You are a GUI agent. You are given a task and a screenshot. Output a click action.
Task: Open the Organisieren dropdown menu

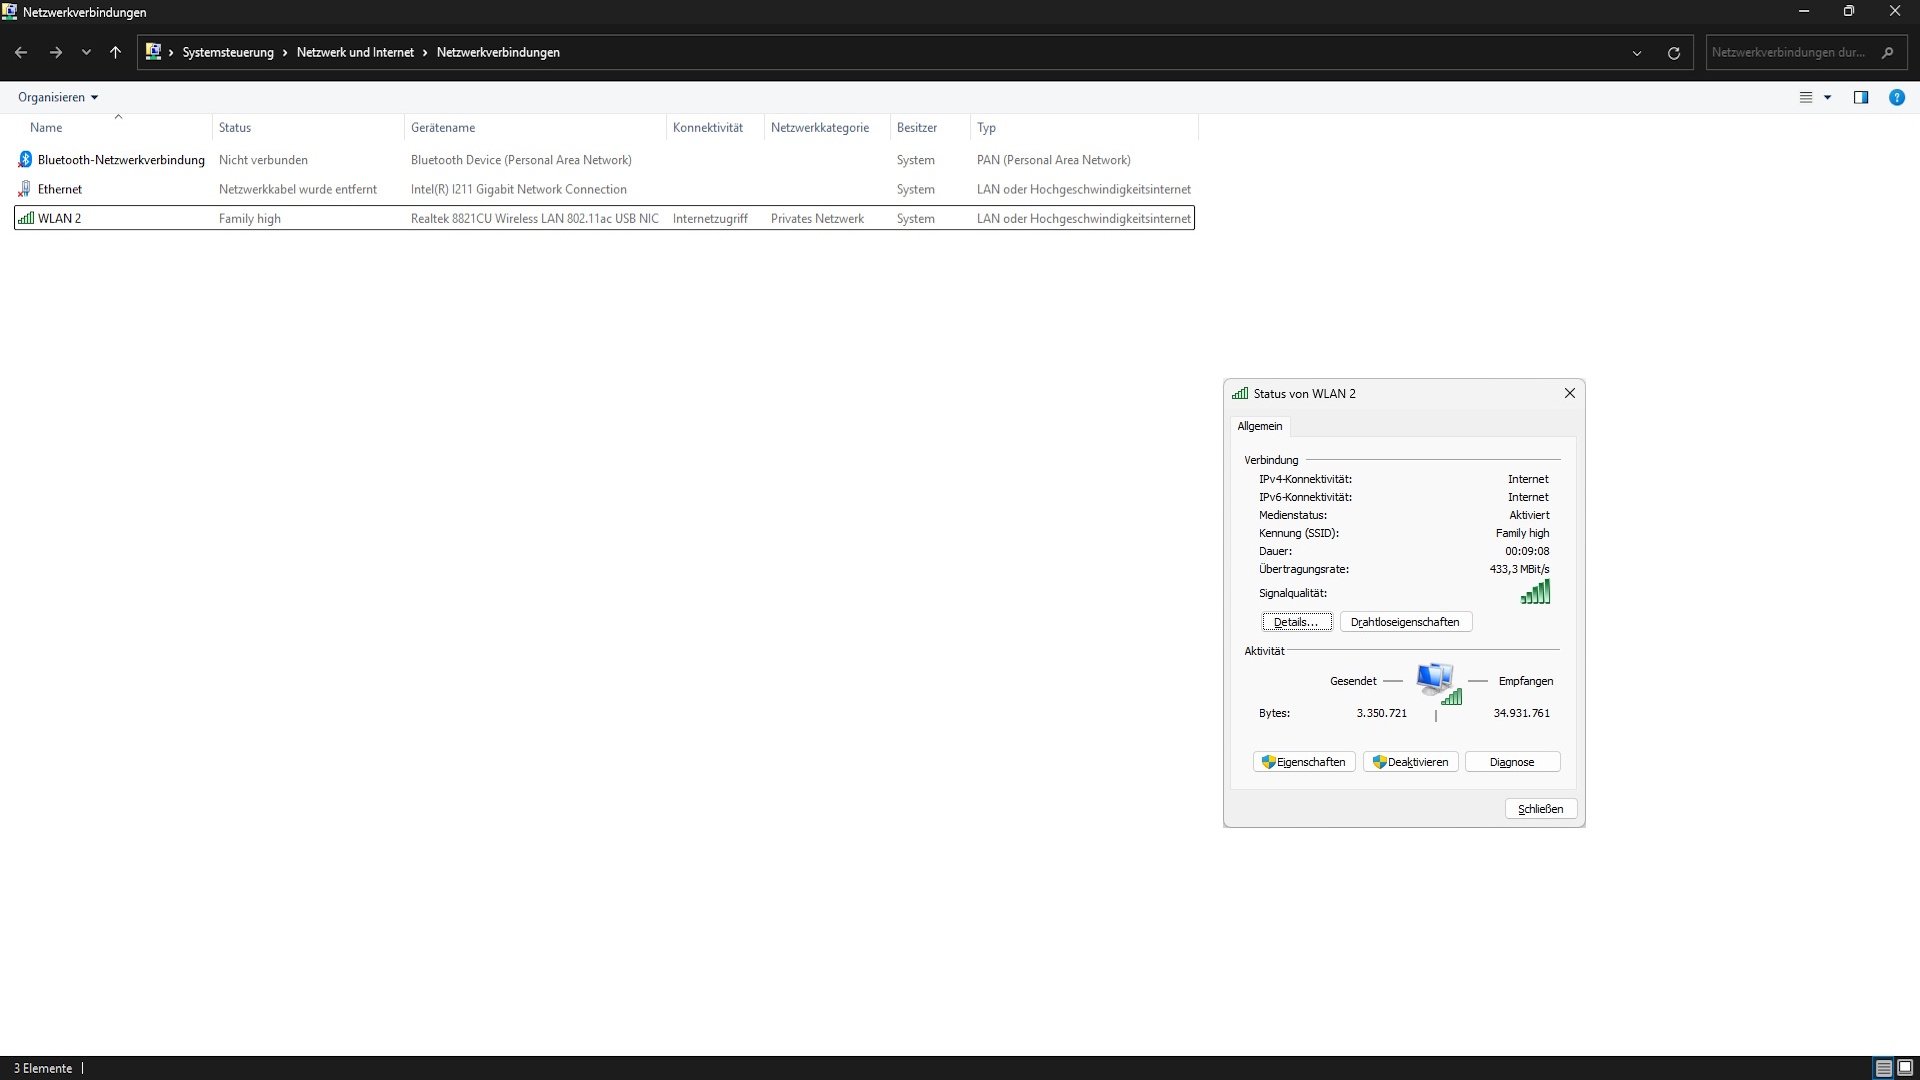[58, 98]
